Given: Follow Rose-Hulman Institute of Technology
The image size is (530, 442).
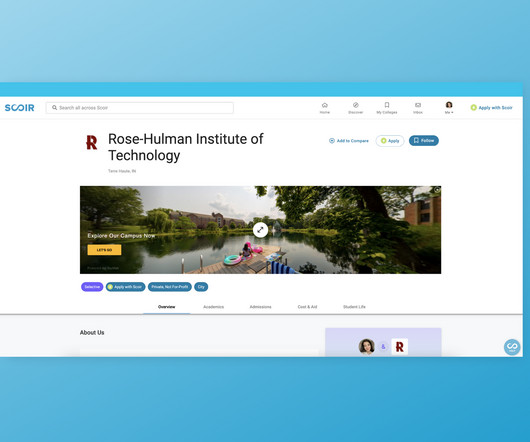Looking at the screenshot, I should 424,141.
